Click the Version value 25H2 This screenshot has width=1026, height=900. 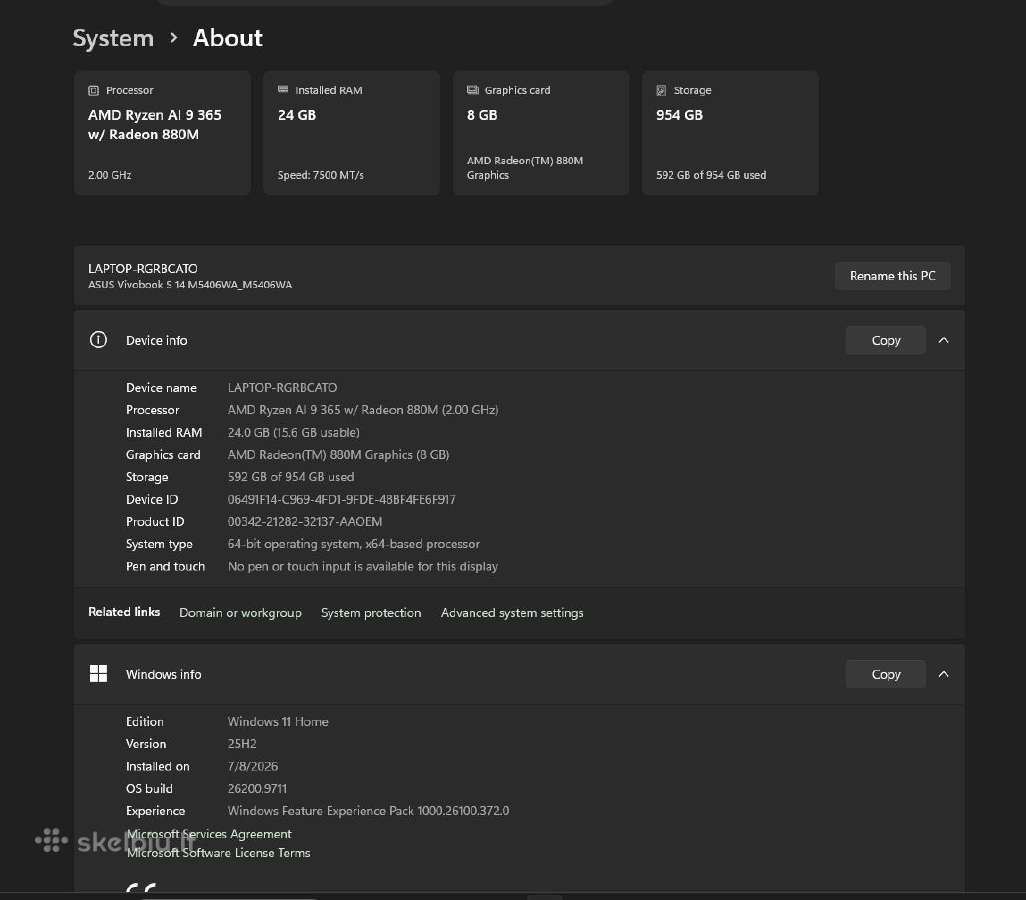pyautogui.click(x=242, y=744)
